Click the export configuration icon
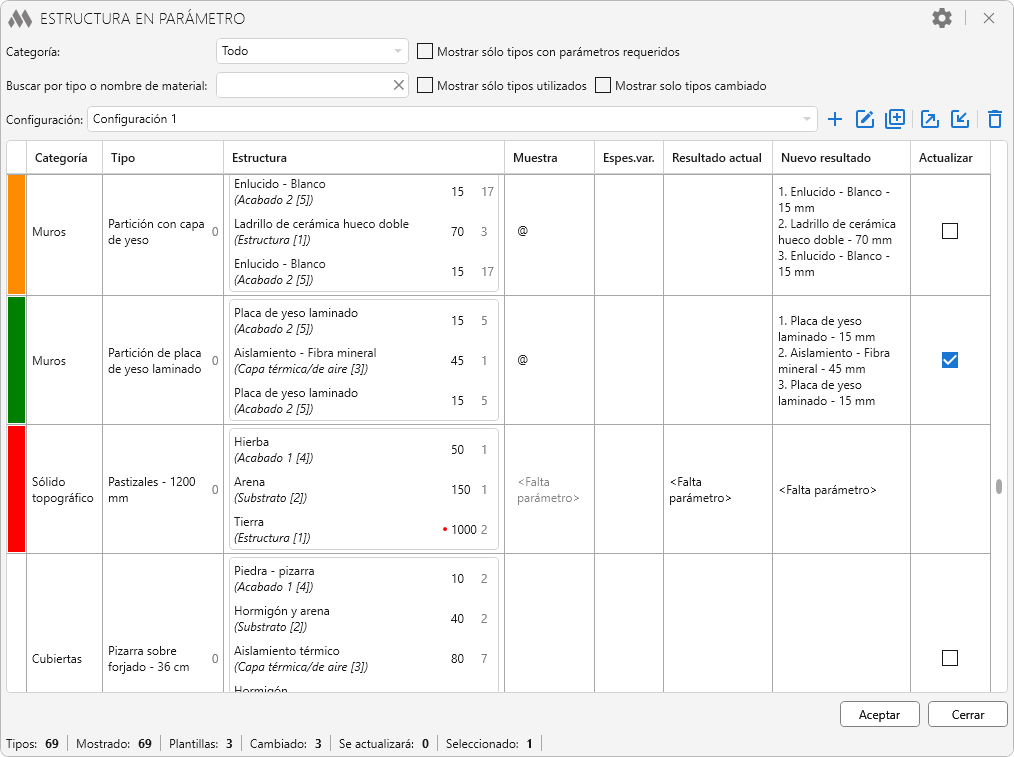 click(930, 119)
